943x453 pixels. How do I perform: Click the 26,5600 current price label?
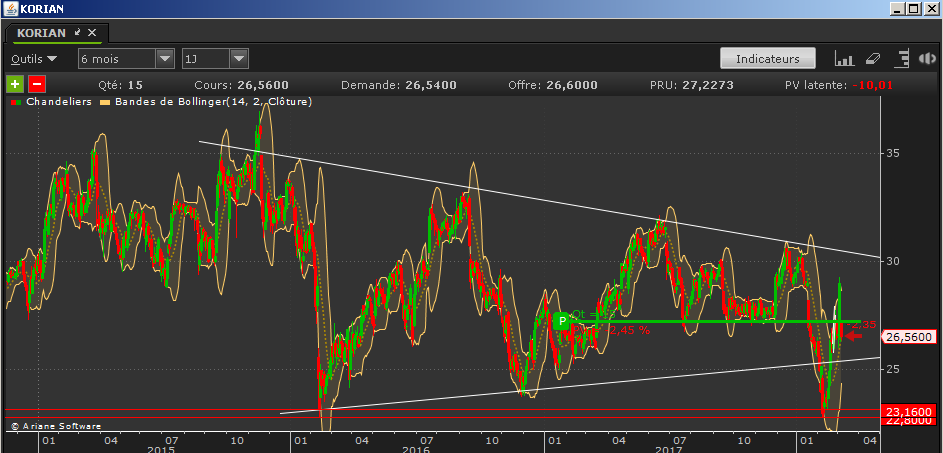point(910,337)
